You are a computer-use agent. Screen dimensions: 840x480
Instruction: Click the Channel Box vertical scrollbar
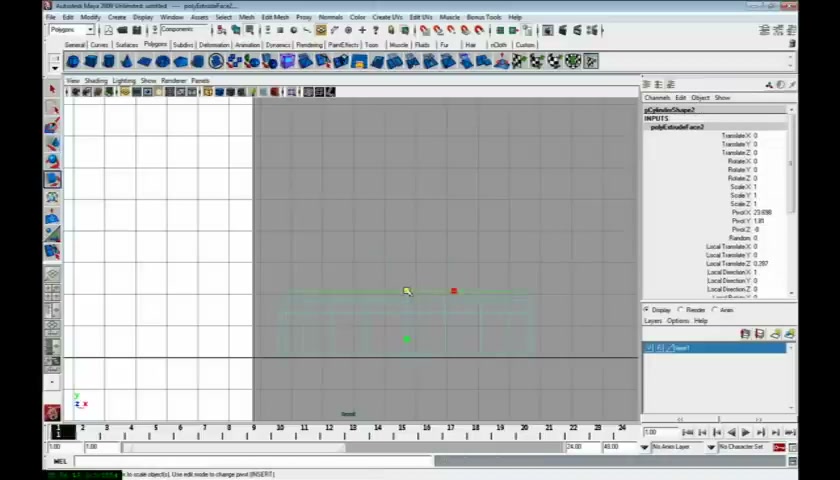792,201
